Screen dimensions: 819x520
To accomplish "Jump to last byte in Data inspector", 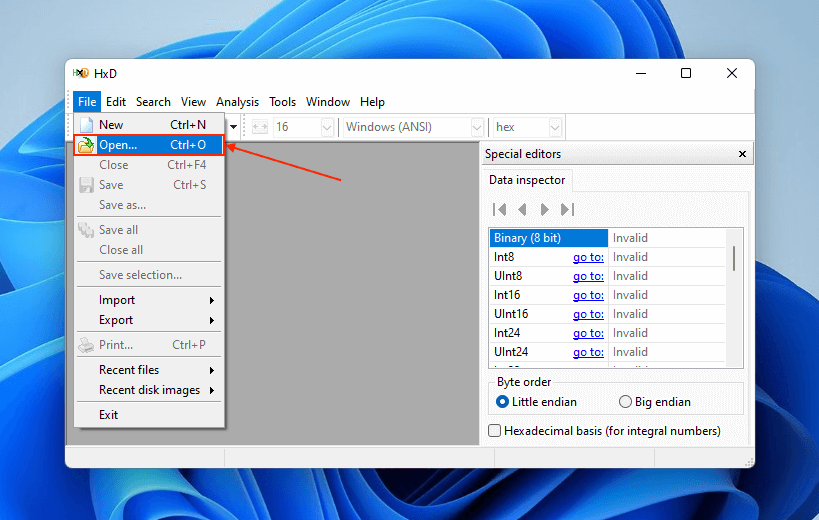I will pyautogui.click(x=567, y=209).
